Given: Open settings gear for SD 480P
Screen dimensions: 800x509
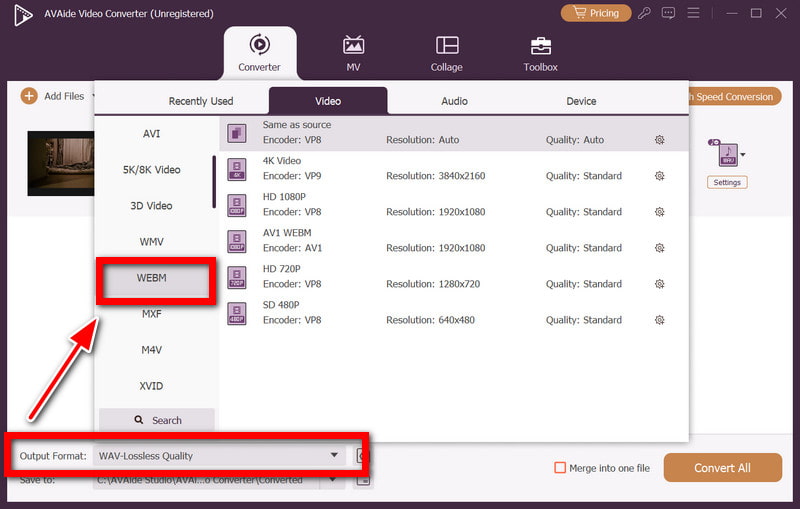Looking at the screenshot, I should pyautogui.click(x=660, y=320).
